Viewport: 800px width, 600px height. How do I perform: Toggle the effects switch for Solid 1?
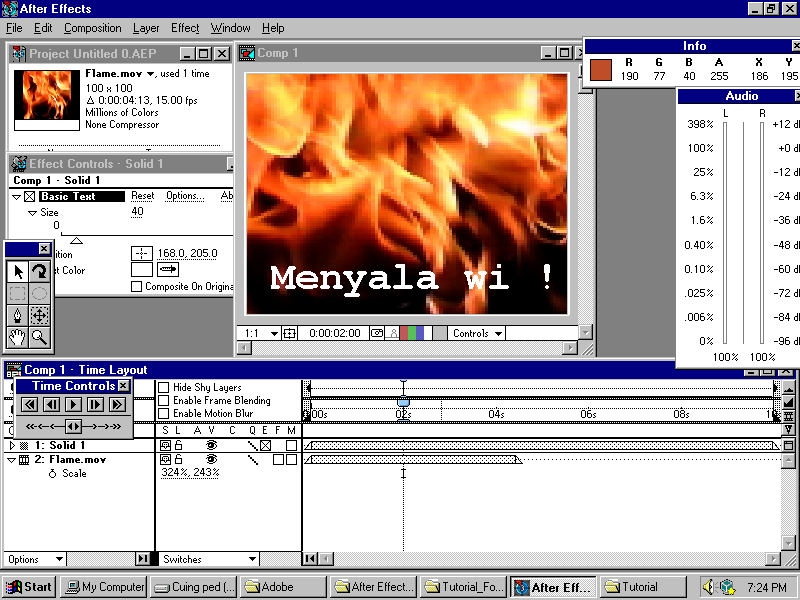pyautogui.click(x=265, y=445)
